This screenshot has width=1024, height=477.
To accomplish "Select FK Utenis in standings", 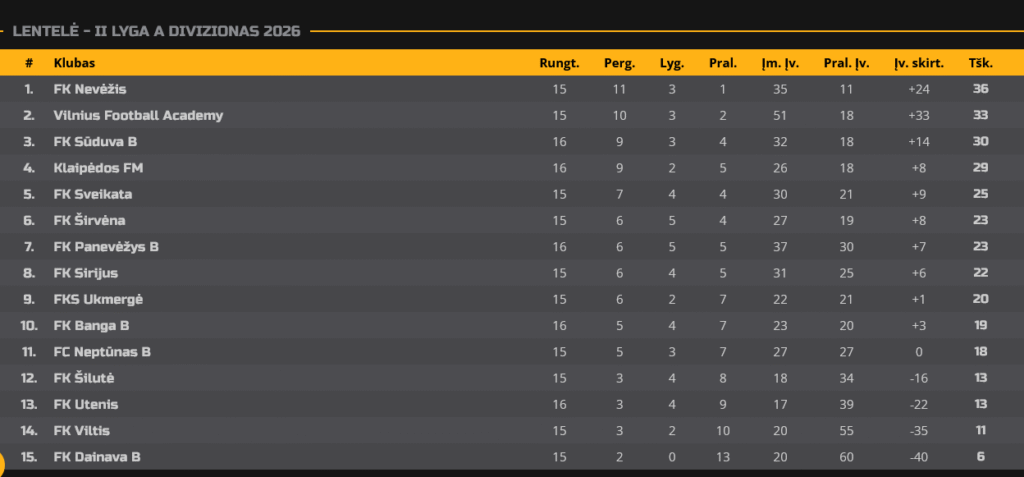I will point(86,404).
